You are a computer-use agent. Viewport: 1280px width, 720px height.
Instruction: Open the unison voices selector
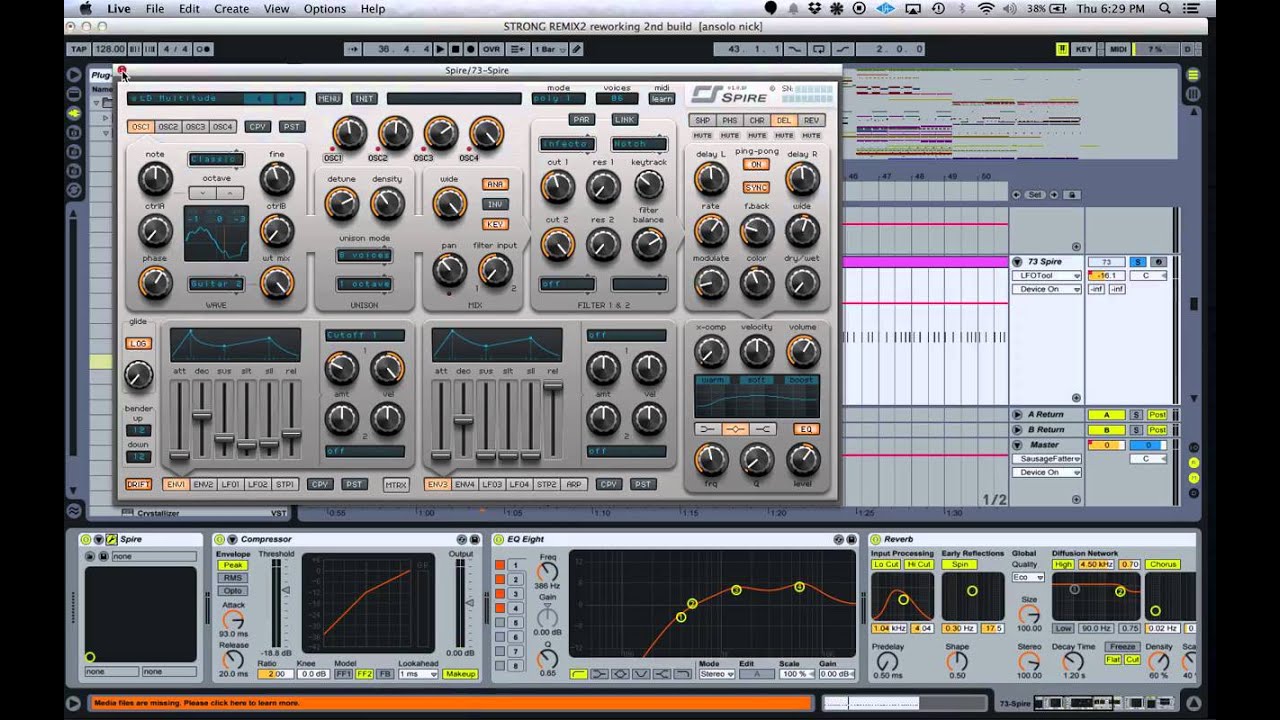(364, 255)
